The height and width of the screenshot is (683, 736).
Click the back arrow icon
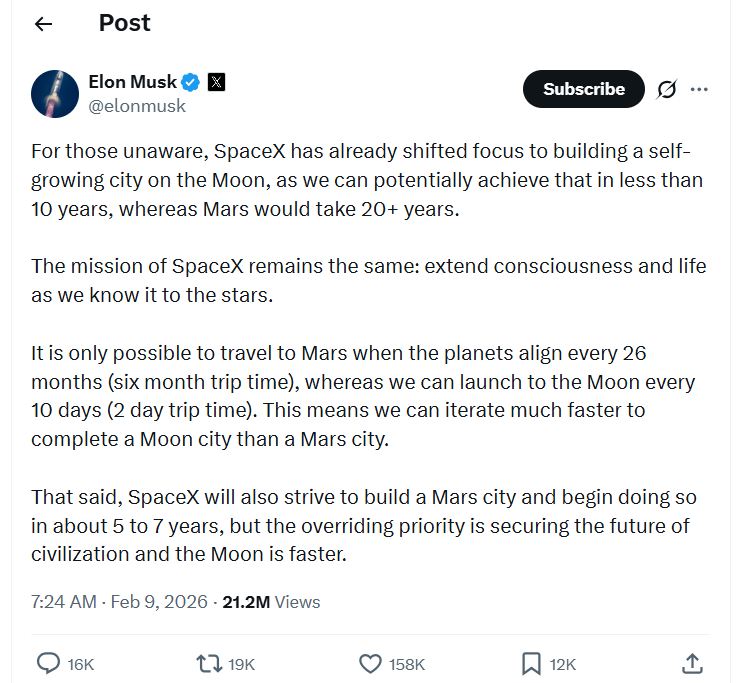pos(43,24)
